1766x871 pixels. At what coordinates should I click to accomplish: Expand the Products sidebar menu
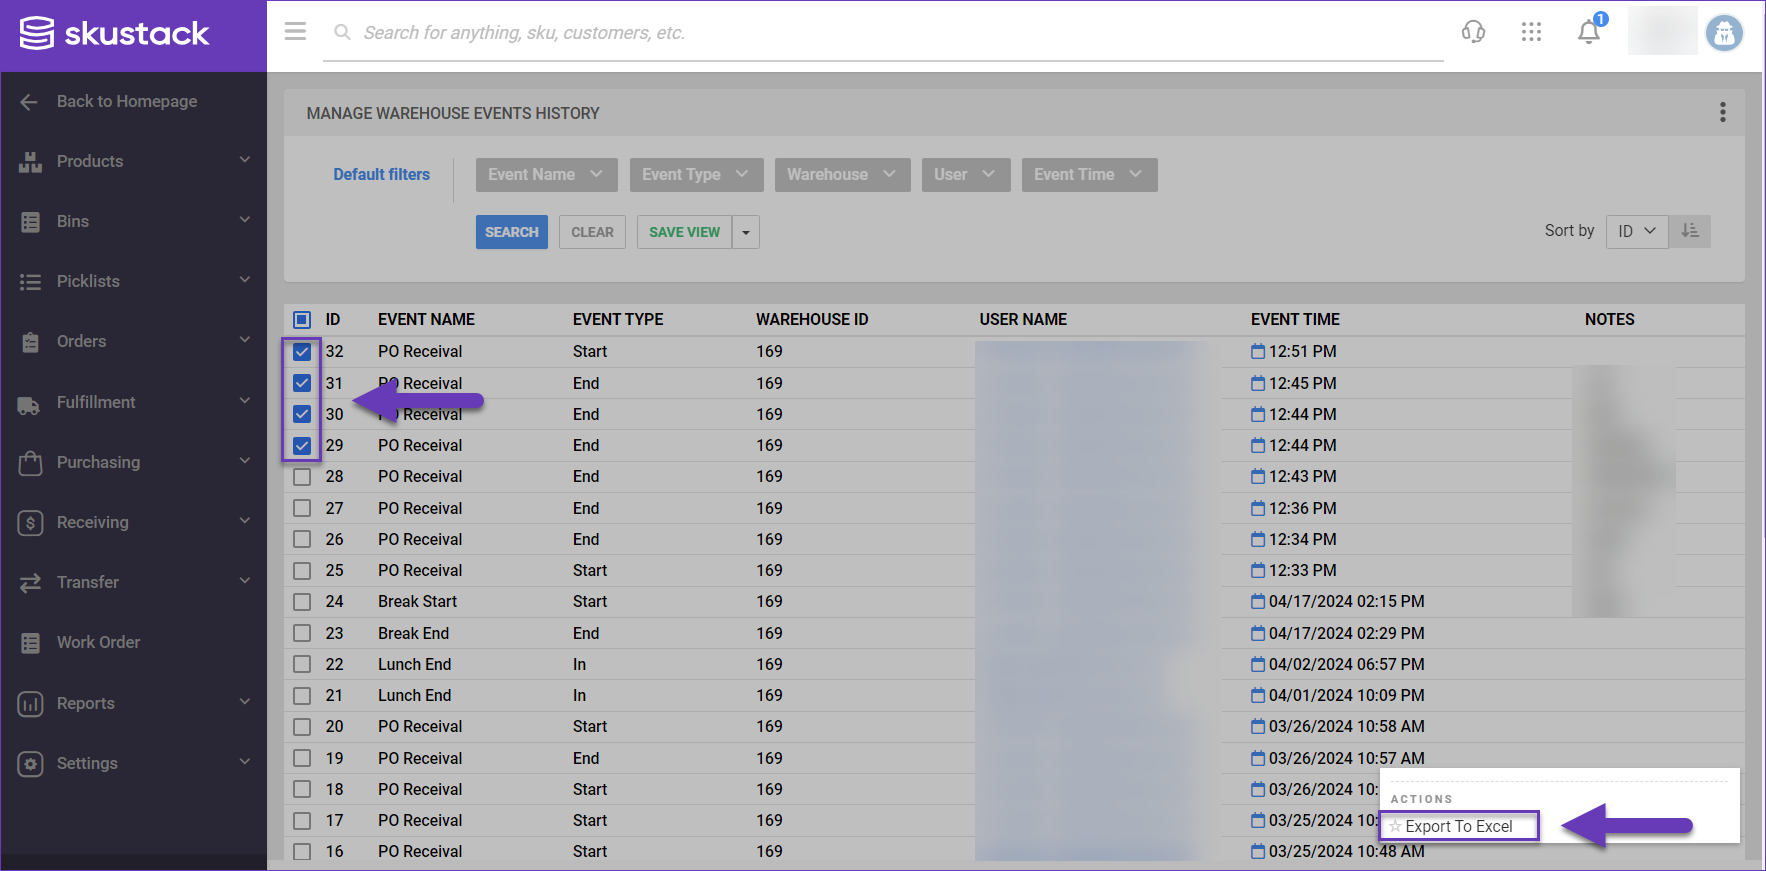point(134,161)
